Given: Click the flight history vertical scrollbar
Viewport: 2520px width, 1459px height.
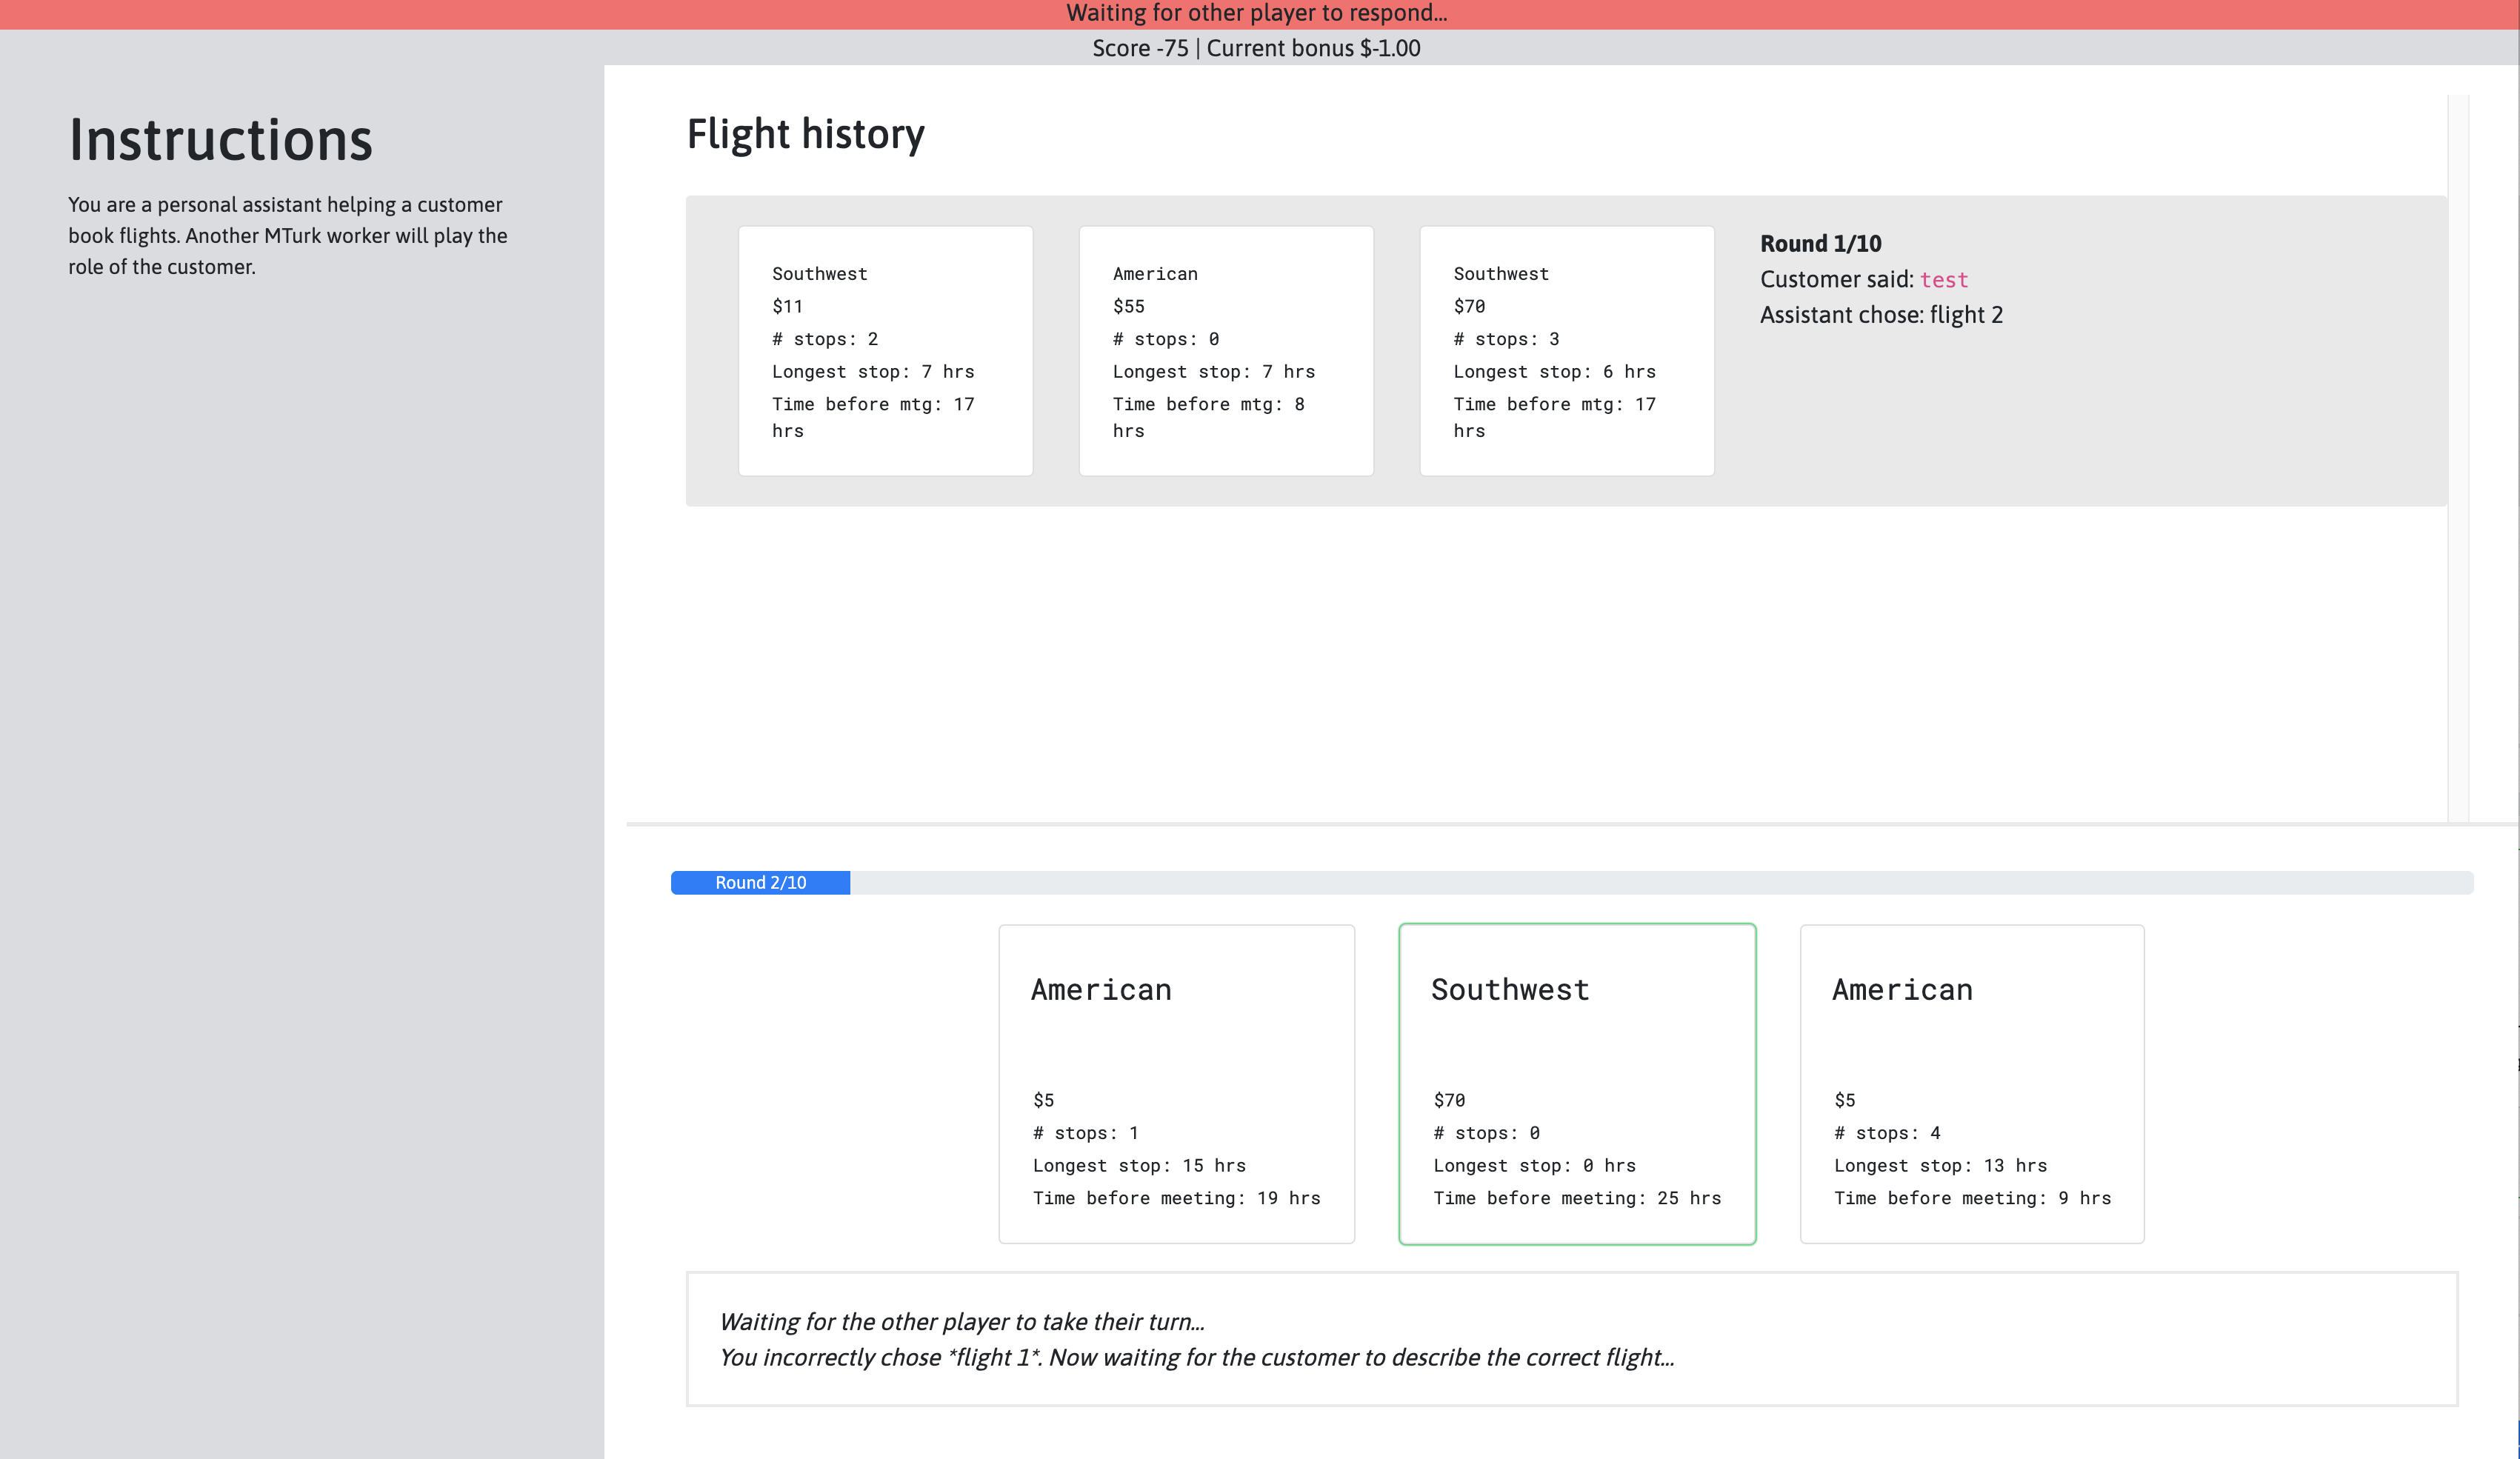Looking at the screenshot, I should [2457, 457].
